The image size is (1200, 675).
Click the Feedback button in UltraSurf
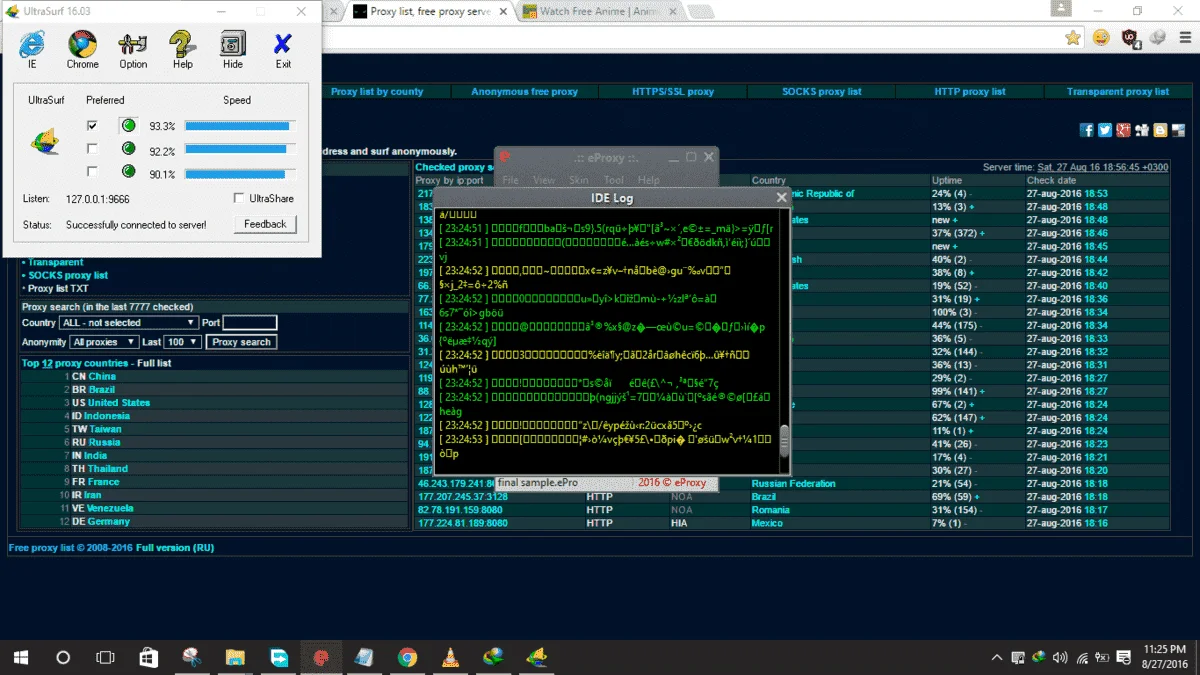tap(265, 224)
